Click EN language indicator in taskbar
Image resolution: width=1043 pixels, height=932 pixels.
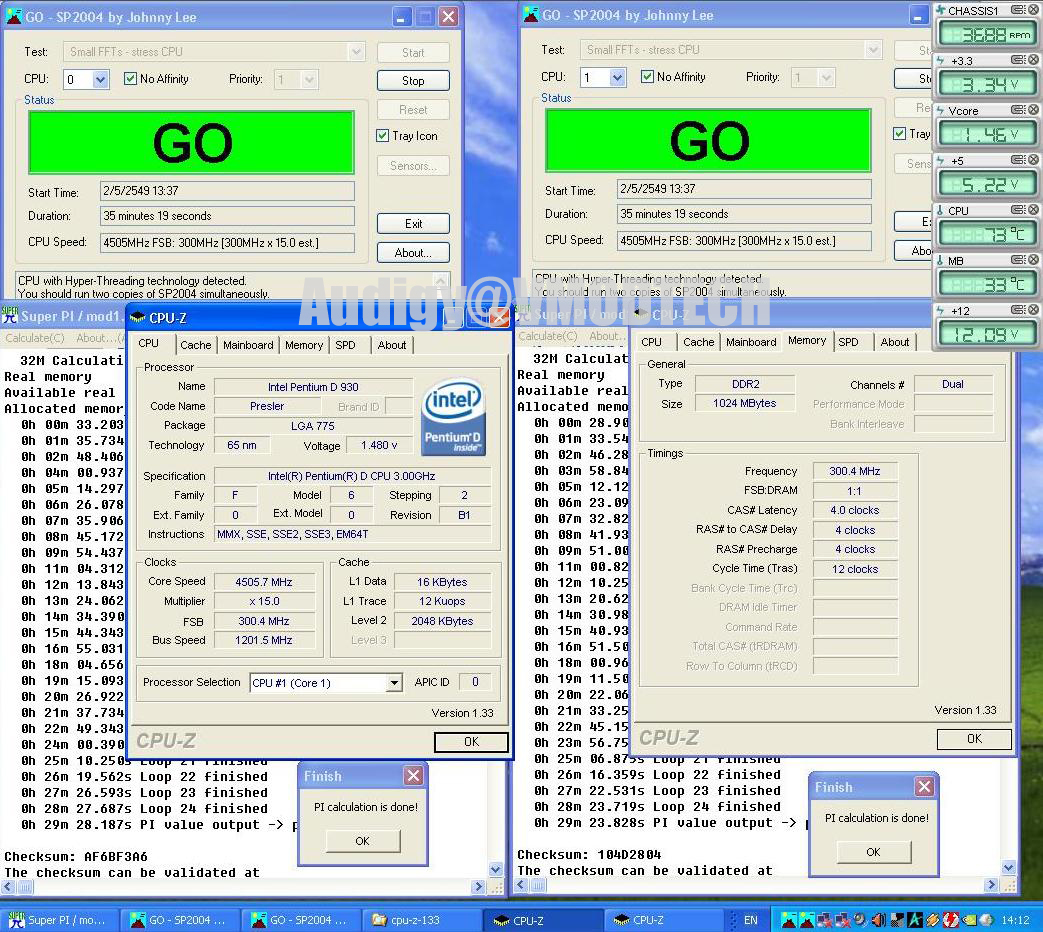click(750, 920)
